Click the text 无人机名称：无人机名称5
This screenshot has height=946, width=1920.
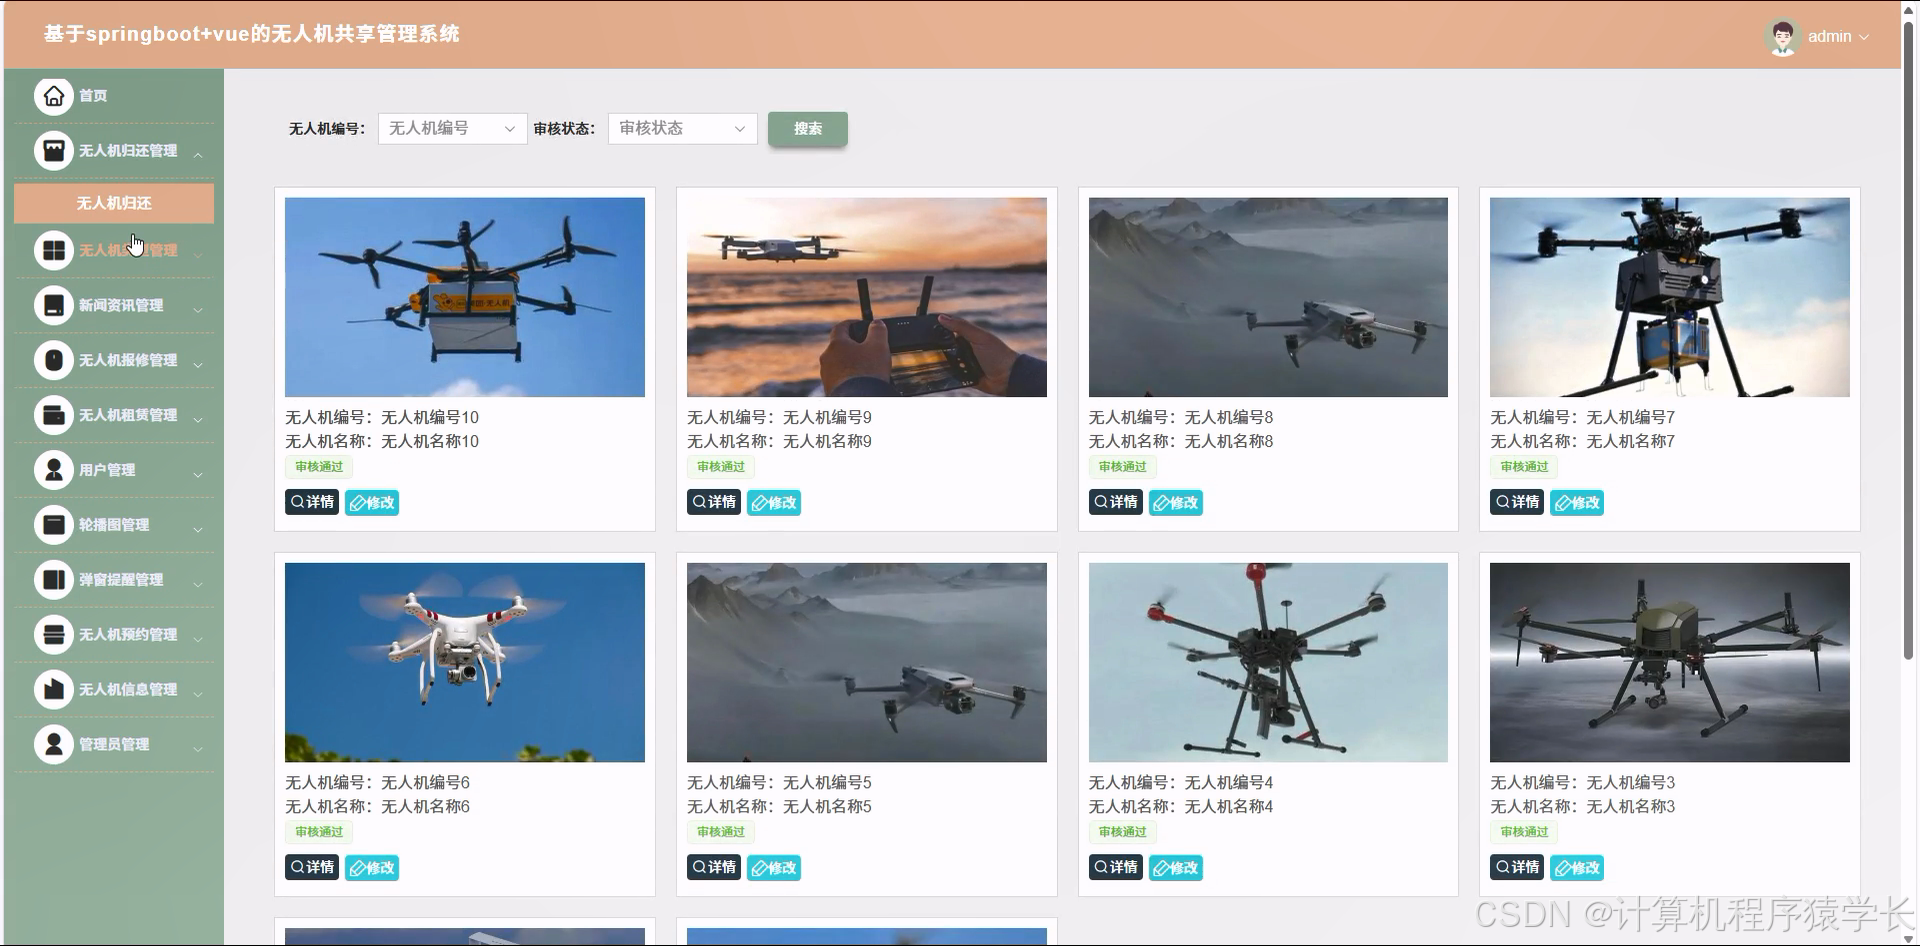coord(779,806)
